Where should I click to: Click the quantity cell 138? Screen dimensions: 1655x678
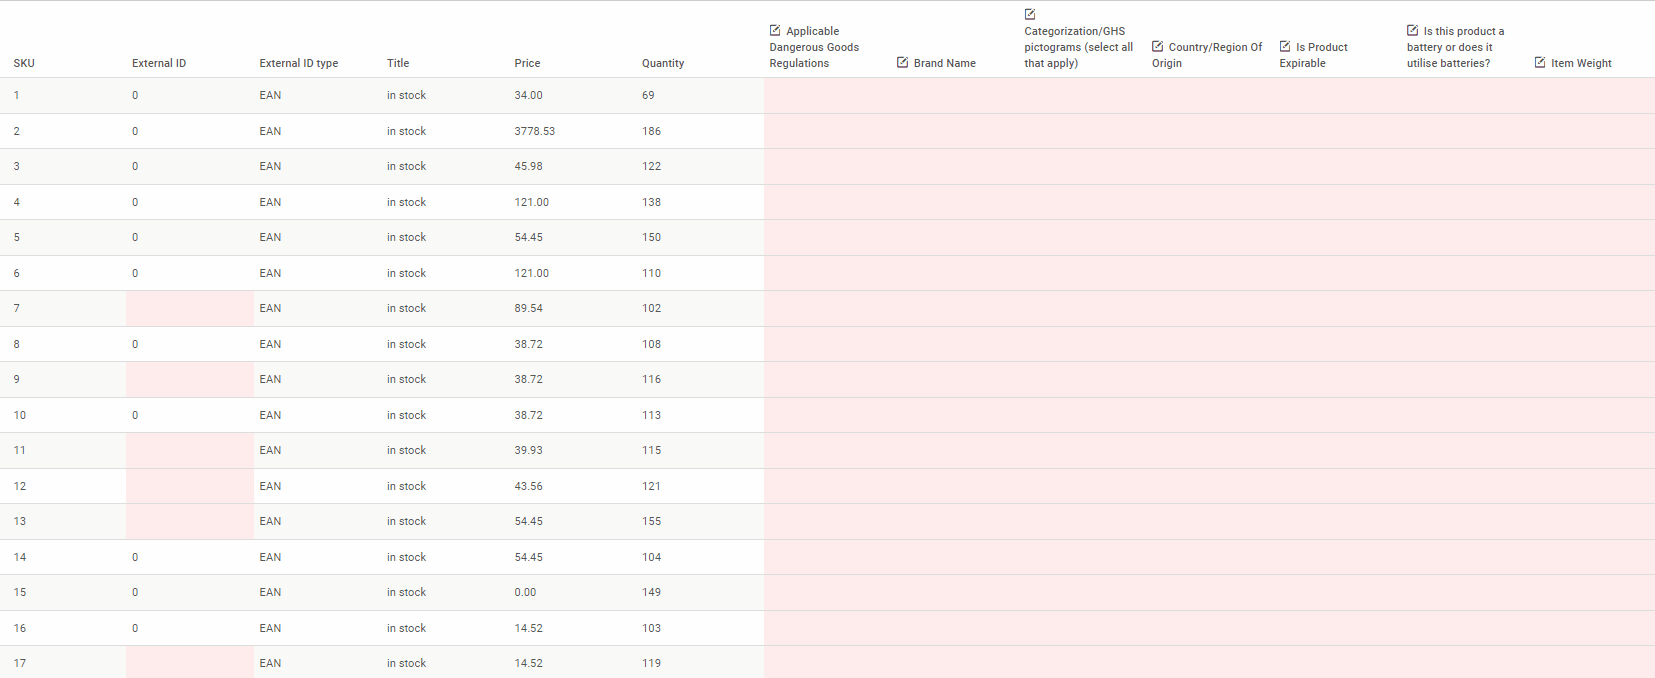(652, 202)
